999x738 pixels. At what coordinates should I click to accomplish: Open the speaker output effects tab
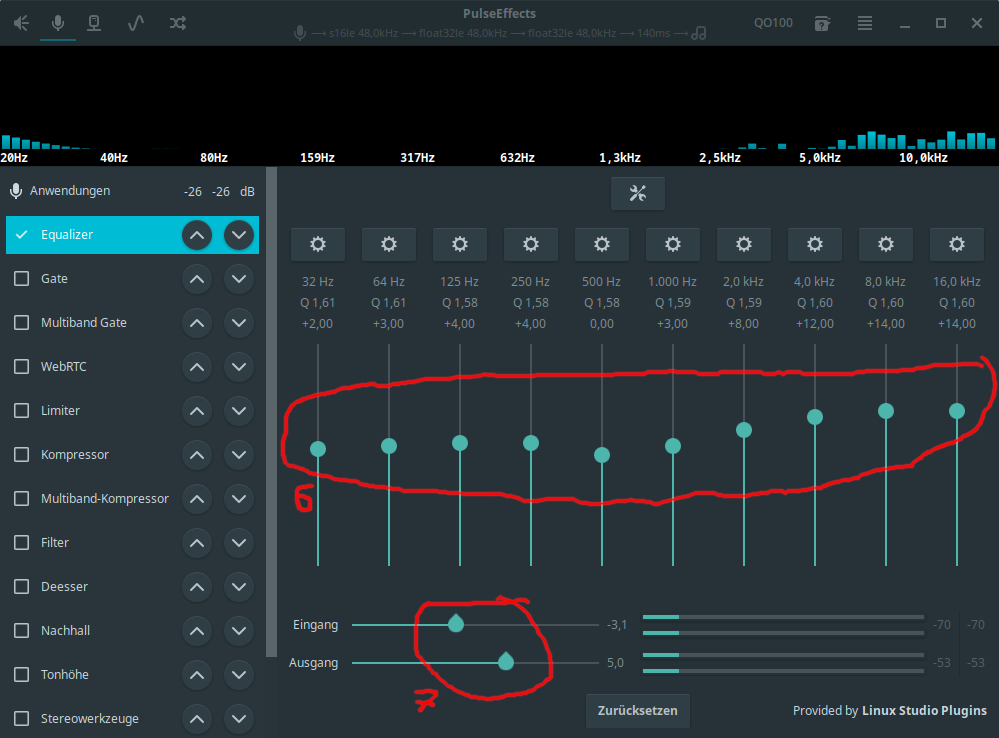(21, 22)
